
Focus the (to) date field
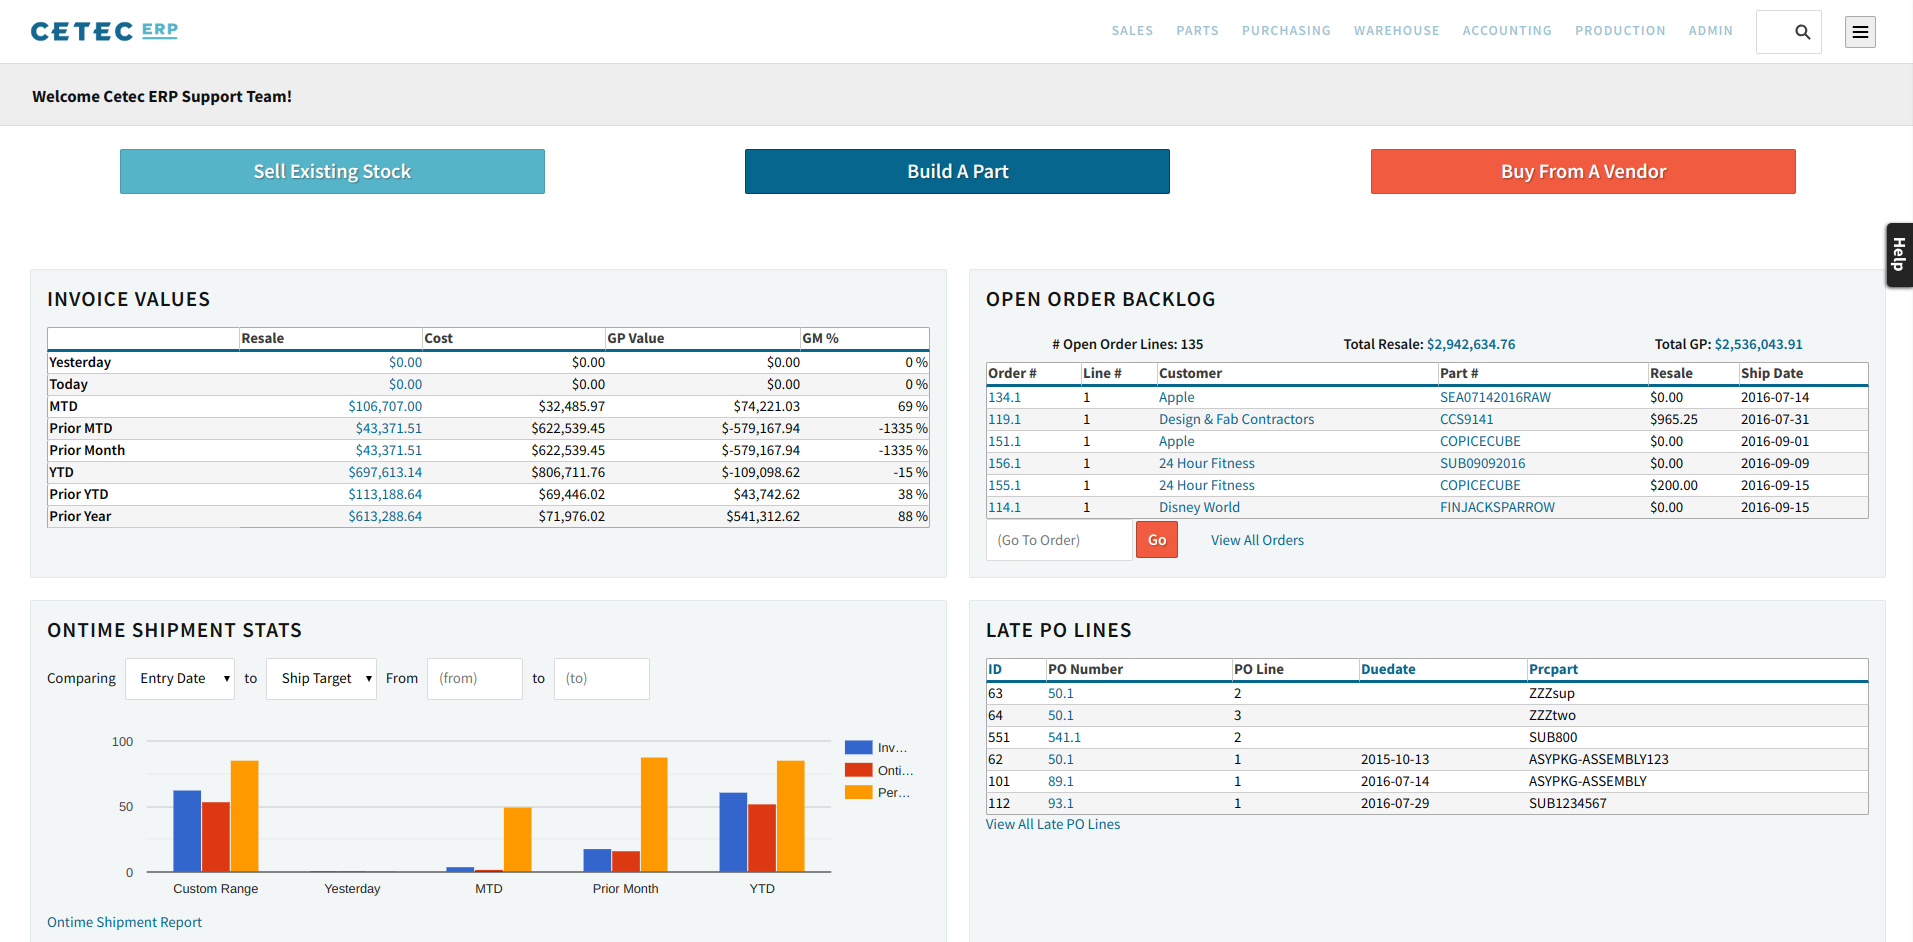(x=602, y=678)
